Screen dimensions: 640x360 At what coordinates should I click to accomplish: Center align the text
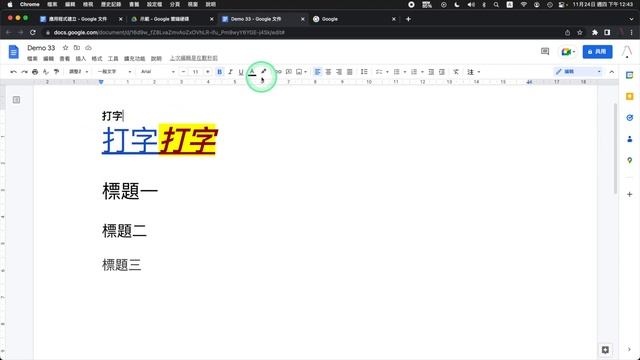(x=328, y=72)
